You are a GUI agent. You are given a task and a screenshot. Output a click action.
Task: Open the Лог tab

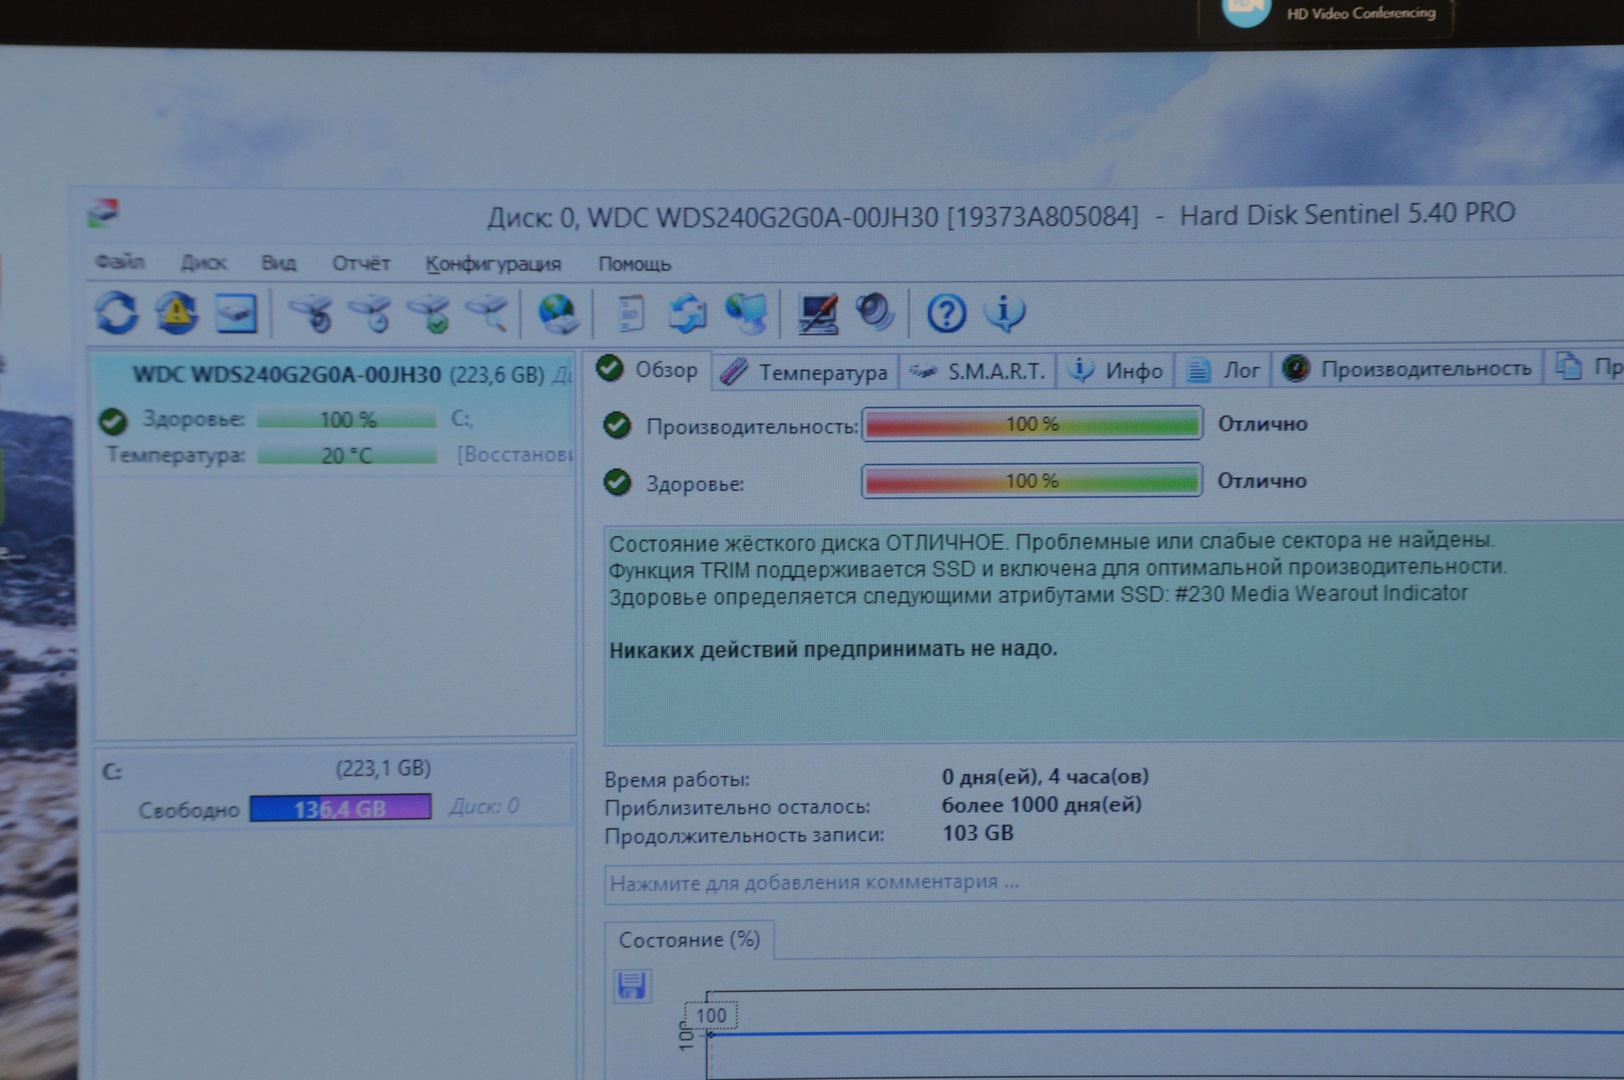(1223, 370)
